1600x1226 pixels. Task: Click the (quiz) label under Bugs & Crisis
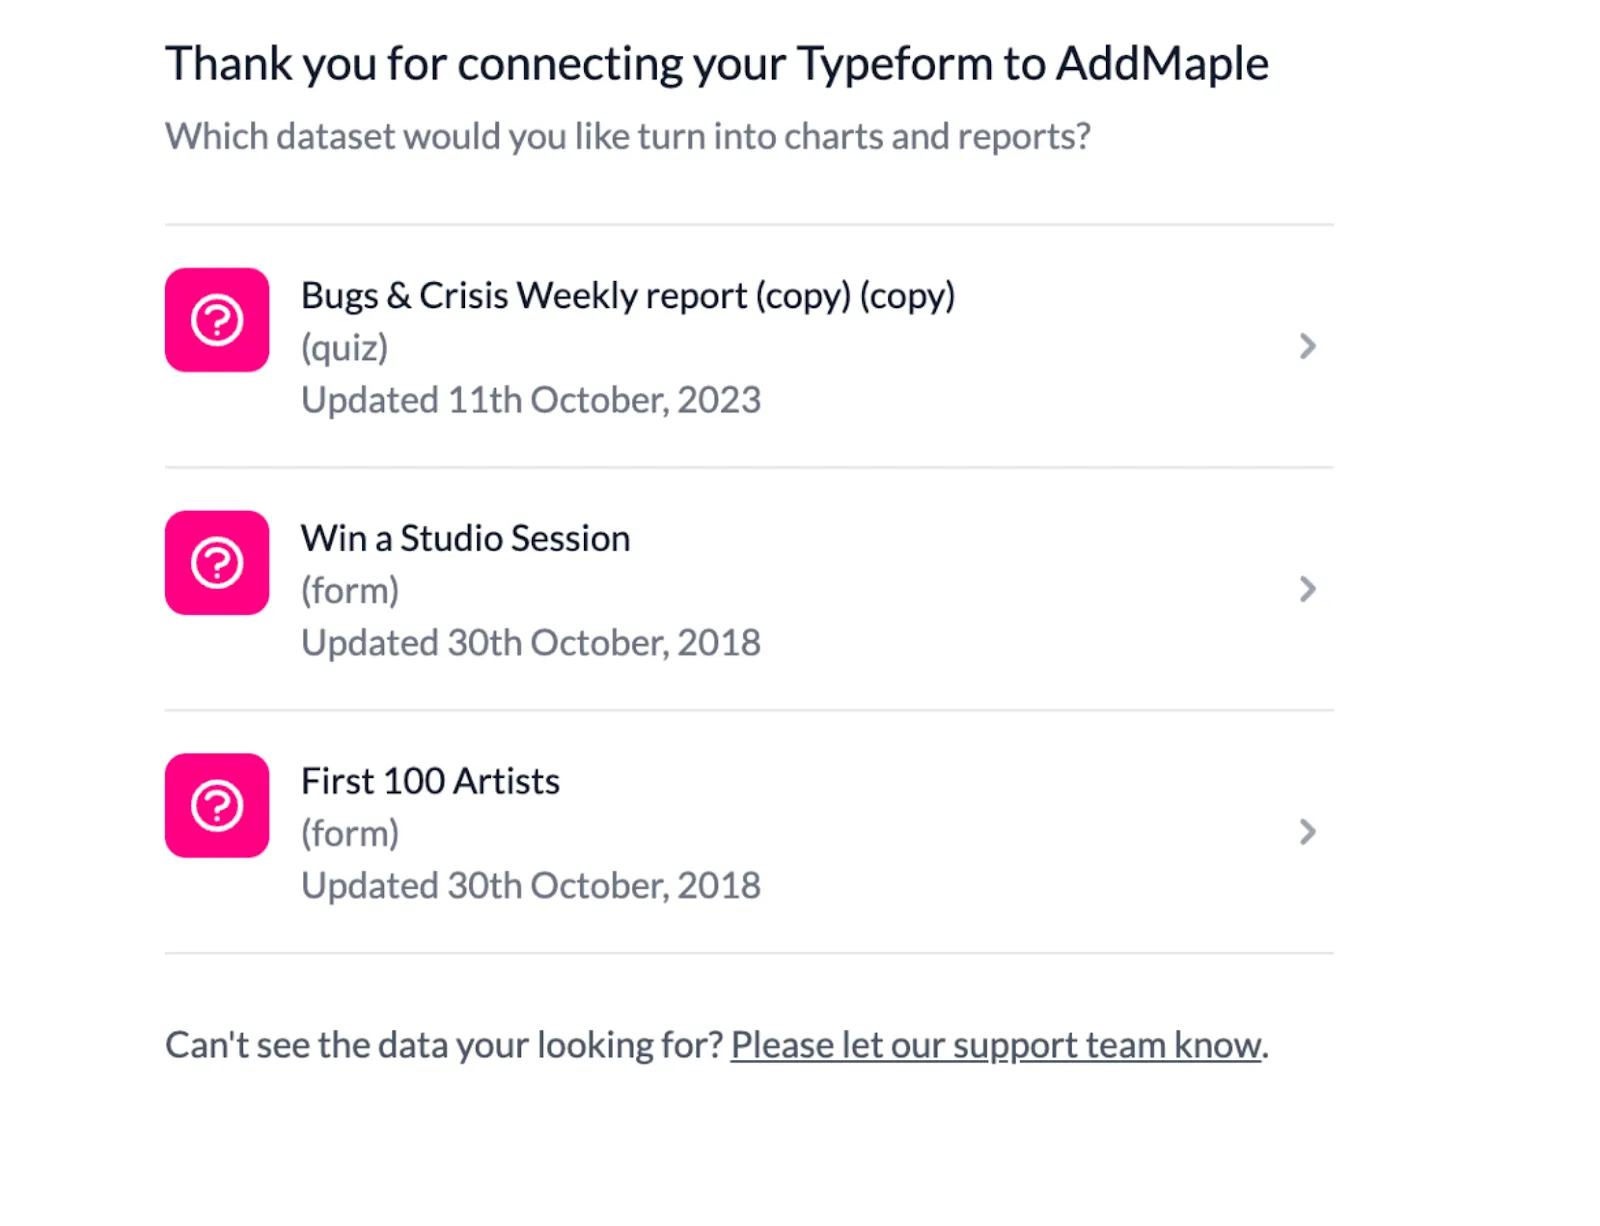[x=345, y=348]
